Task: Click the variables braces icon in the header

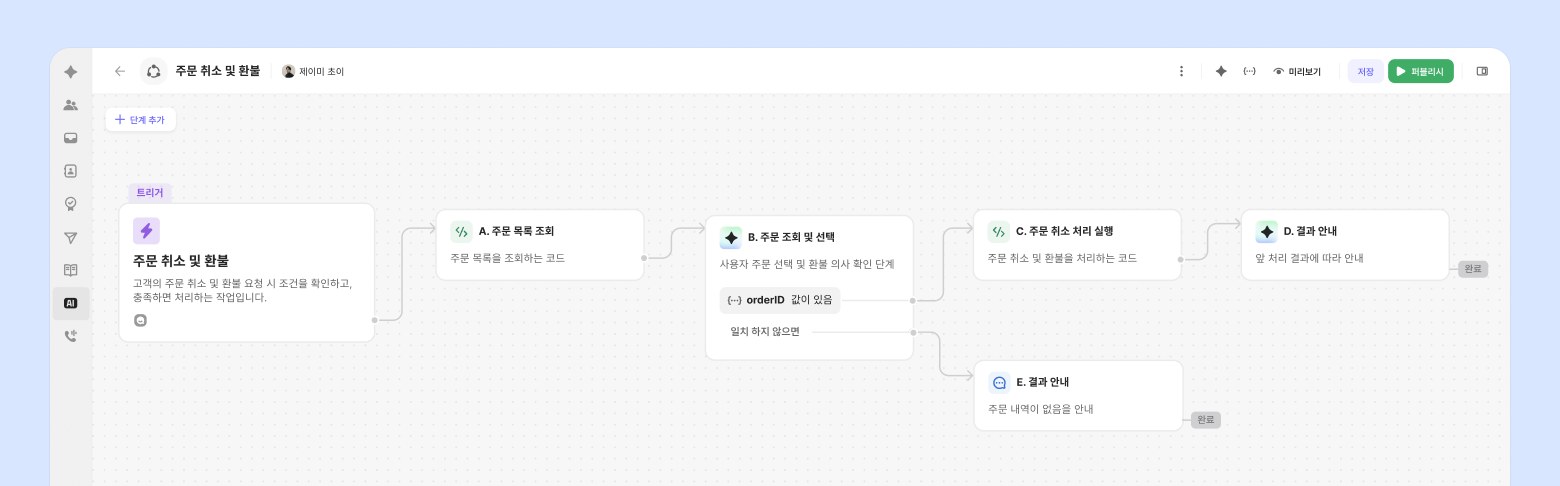Action: (x=1249, y=71)
